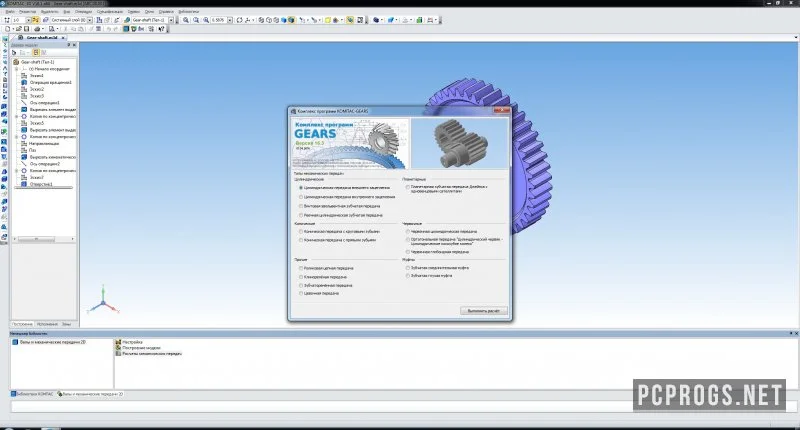800x430 pixels.
Task: Click the Построение модели library icon
Action: click(x=118, y=348)
